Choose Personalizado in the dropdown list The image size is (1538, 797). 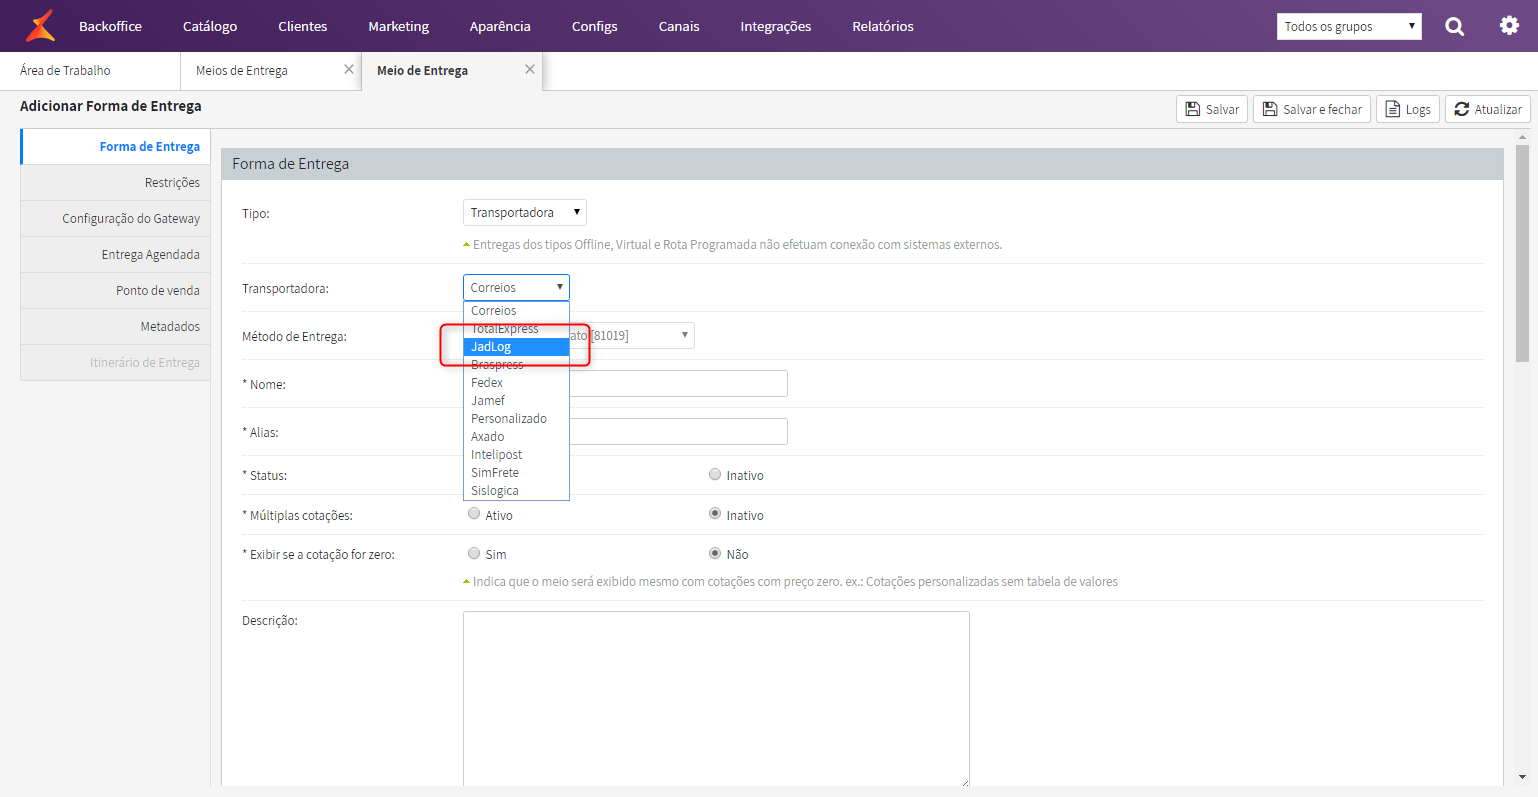tap(516, 419)
